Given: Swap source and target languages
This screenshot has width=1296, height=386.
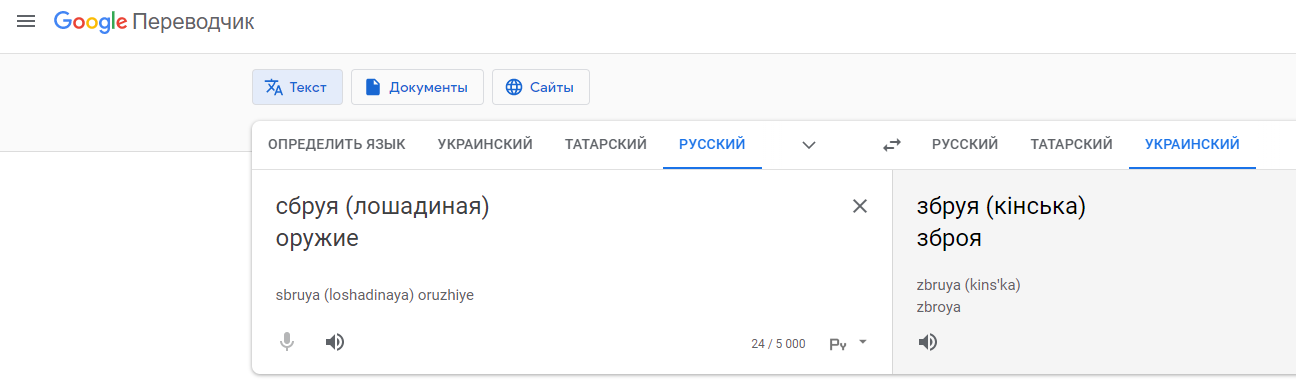Looking at the screenshot, I should 892,145.
